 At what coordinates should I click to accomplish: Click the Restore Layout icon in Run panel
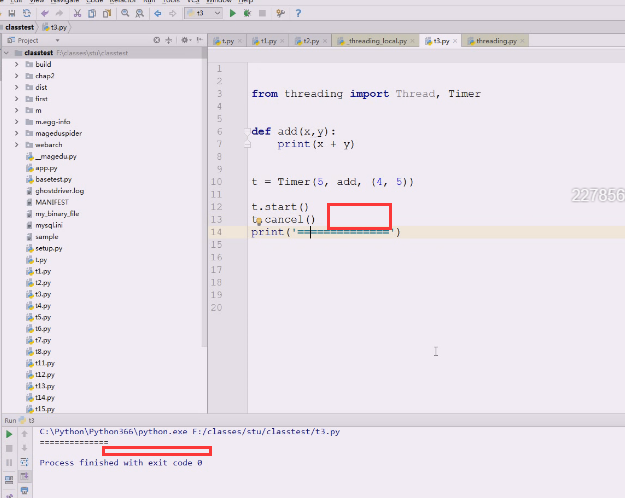coord(9,480)
